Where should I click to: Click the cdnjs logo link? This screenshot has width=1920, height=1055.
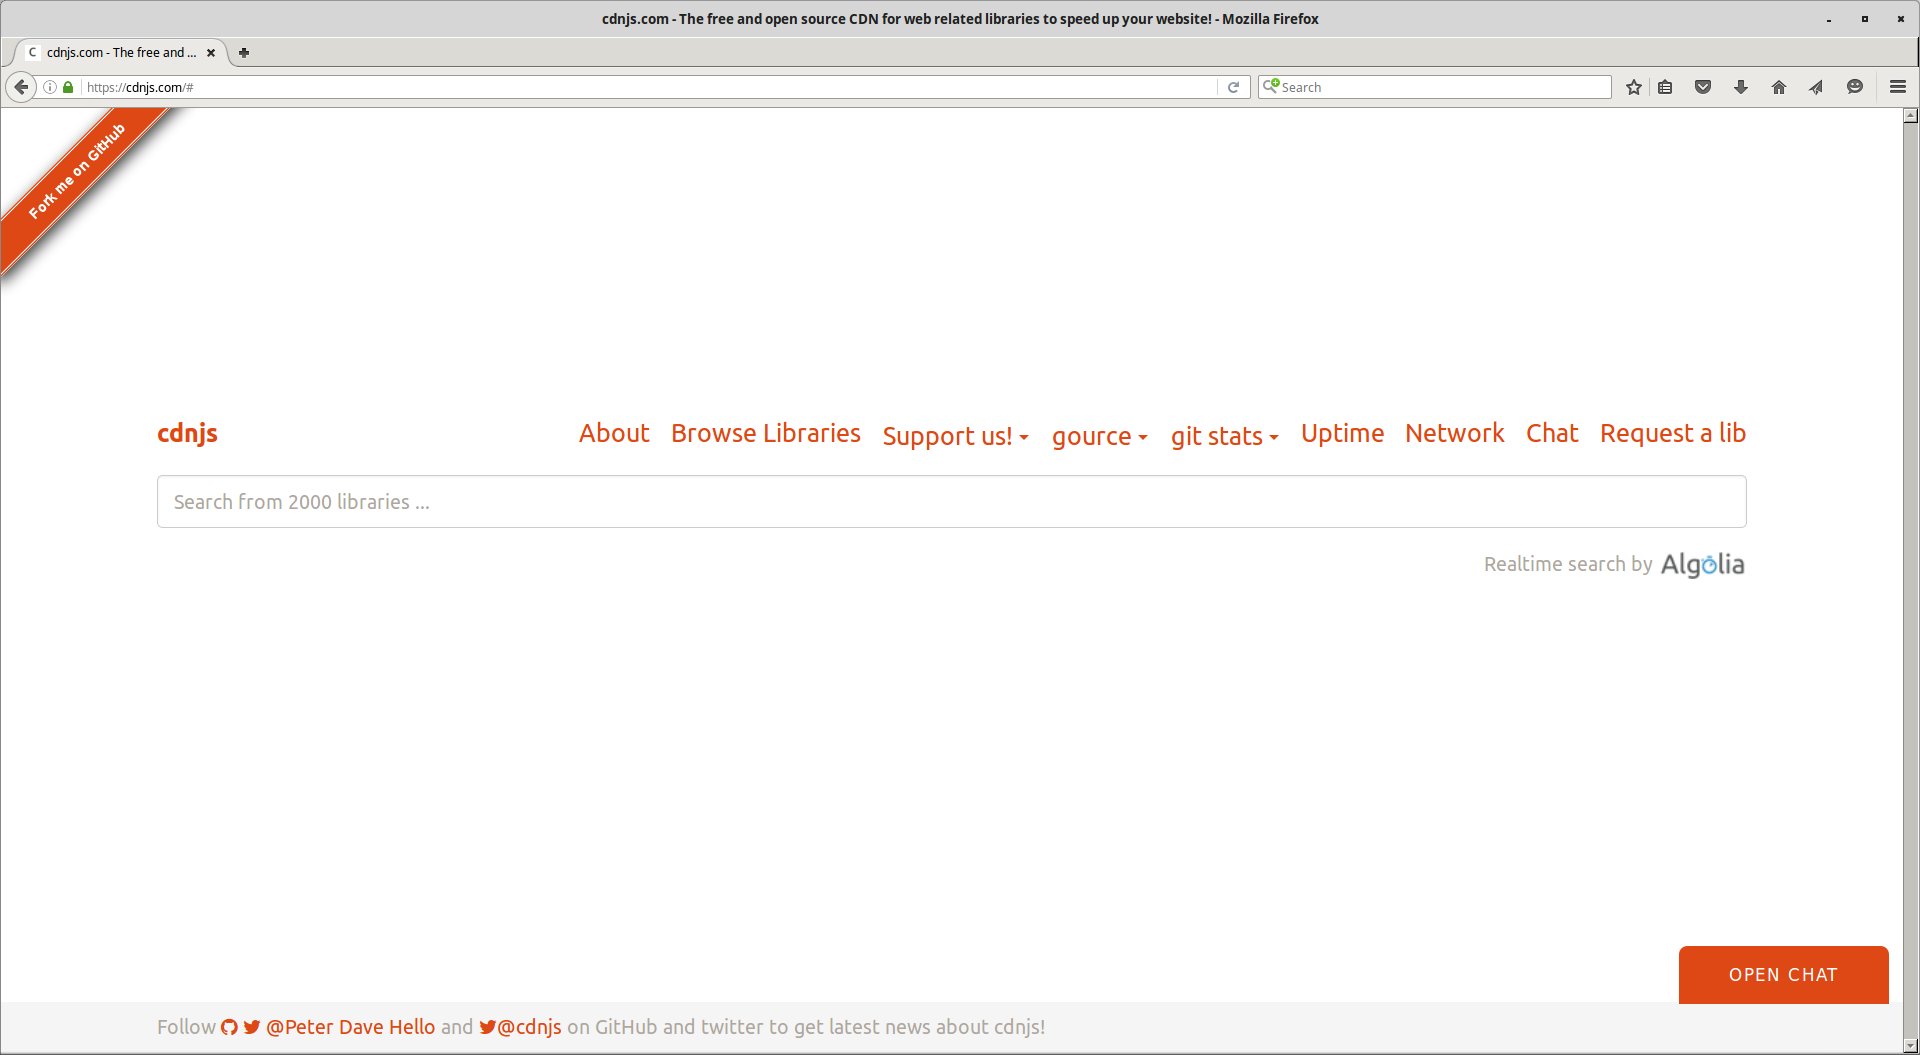point(188,433)
